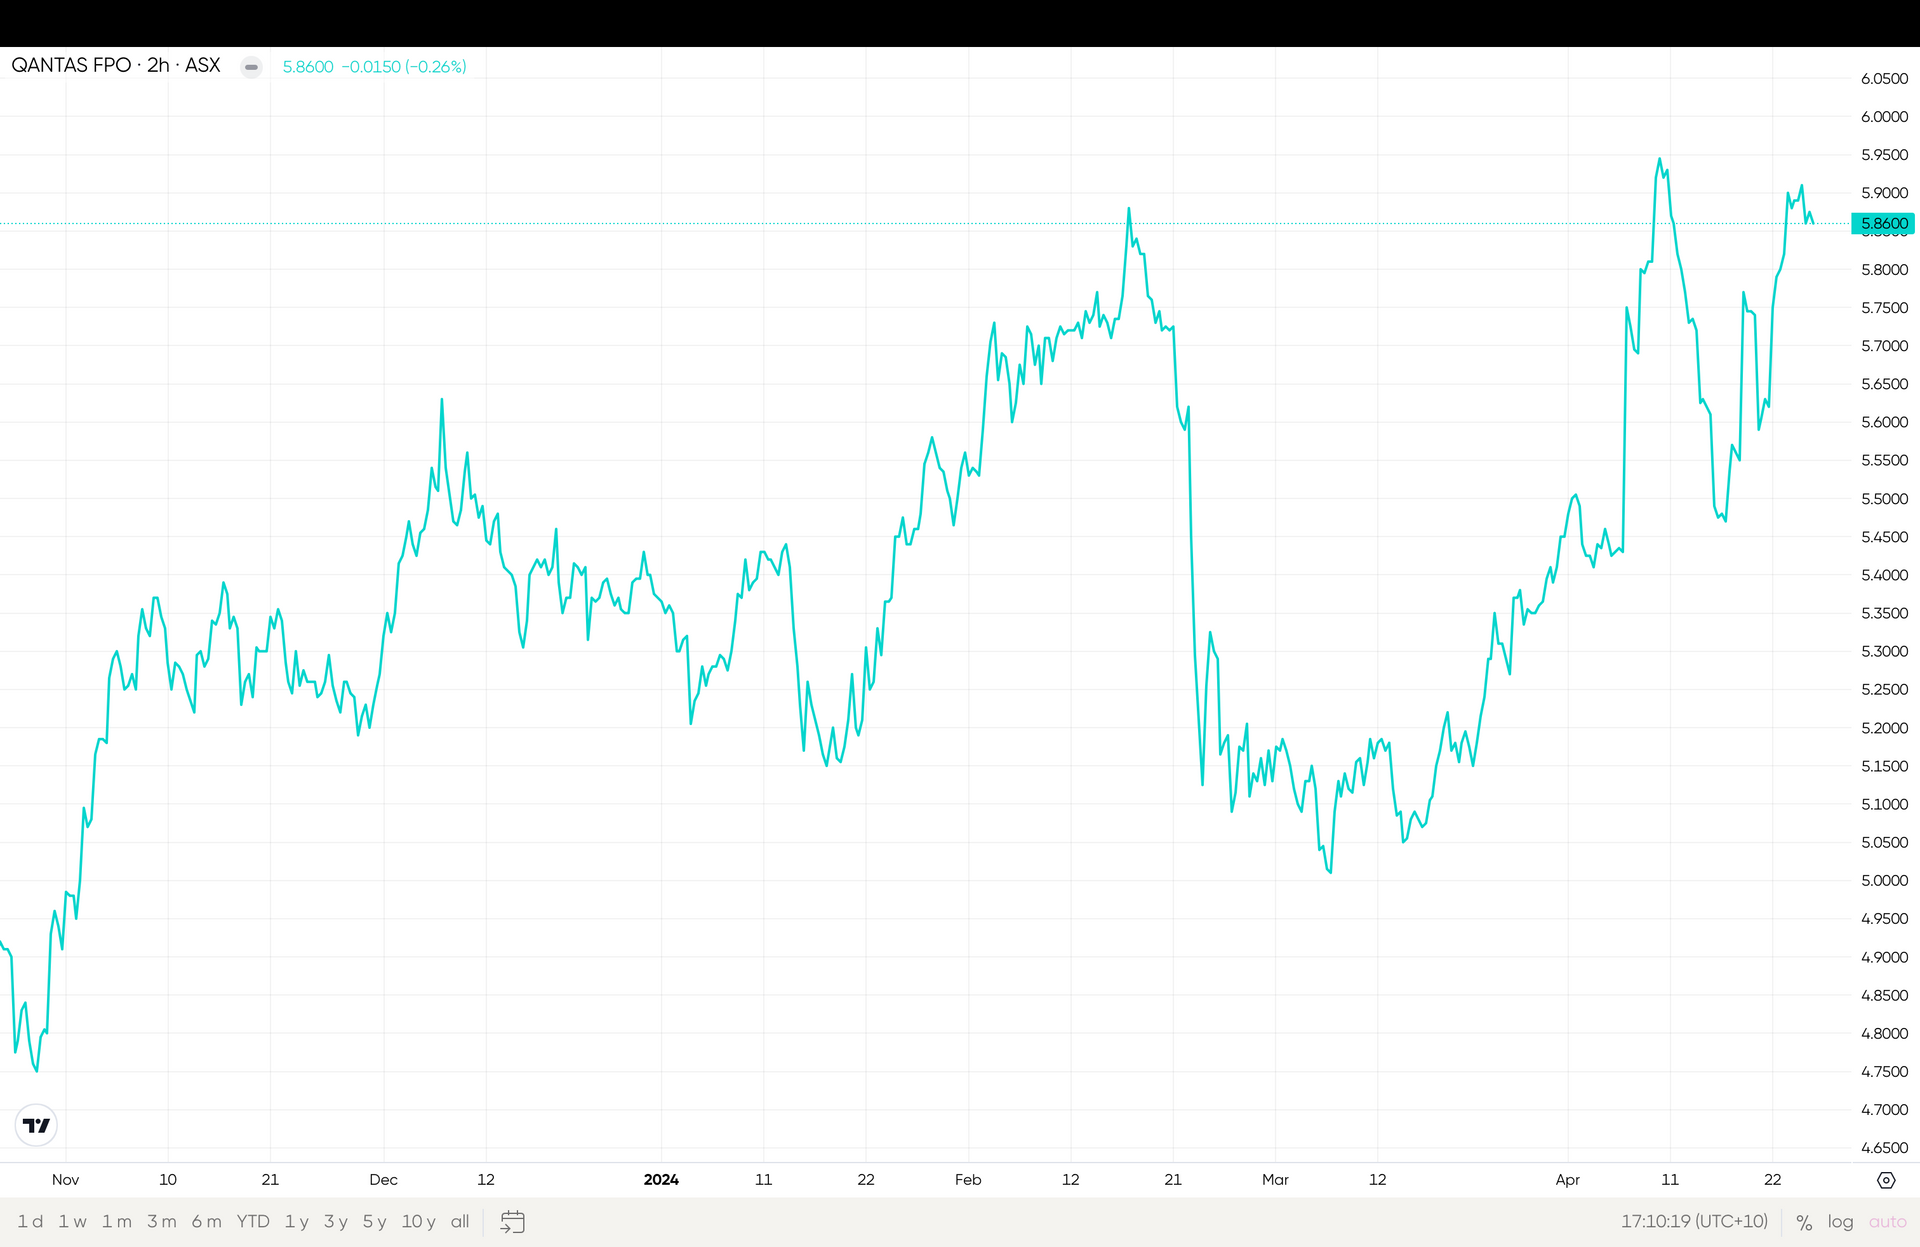The image size is (1920, 1247).
Task: Click the current price label 5.8600 on axis
Action: 1884,224
